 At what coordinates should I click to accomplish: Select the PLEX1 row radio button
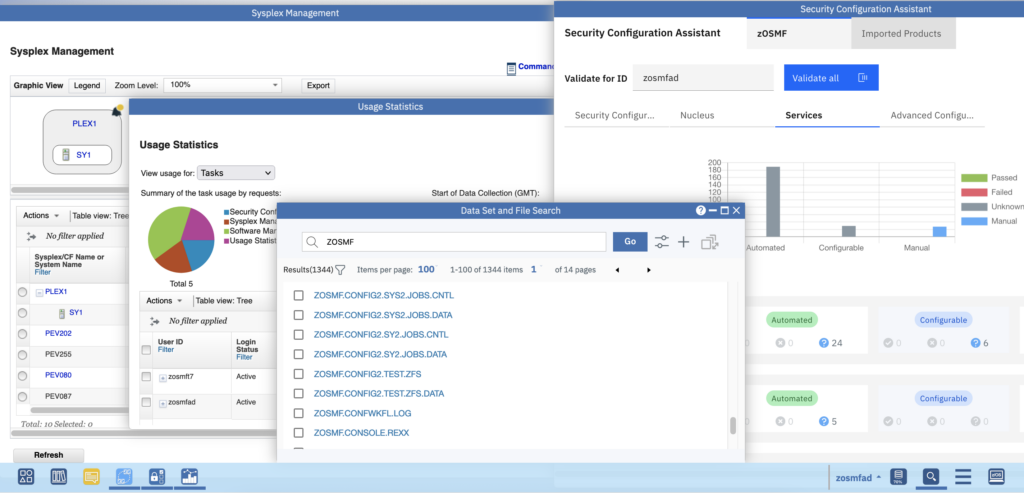(23, 292)
